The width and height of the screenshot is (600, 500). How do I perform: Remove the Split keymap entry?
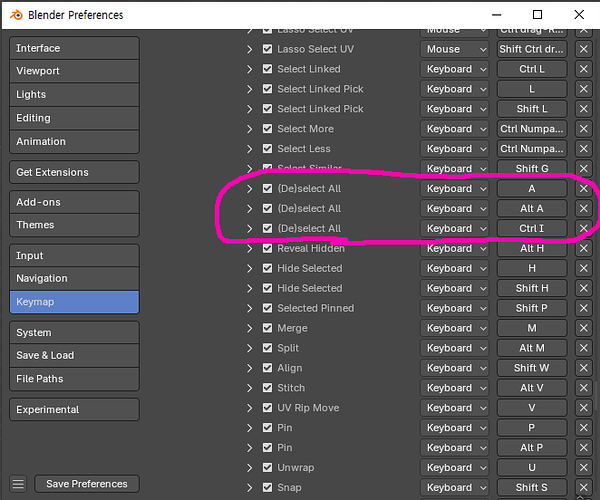point(583,348)
